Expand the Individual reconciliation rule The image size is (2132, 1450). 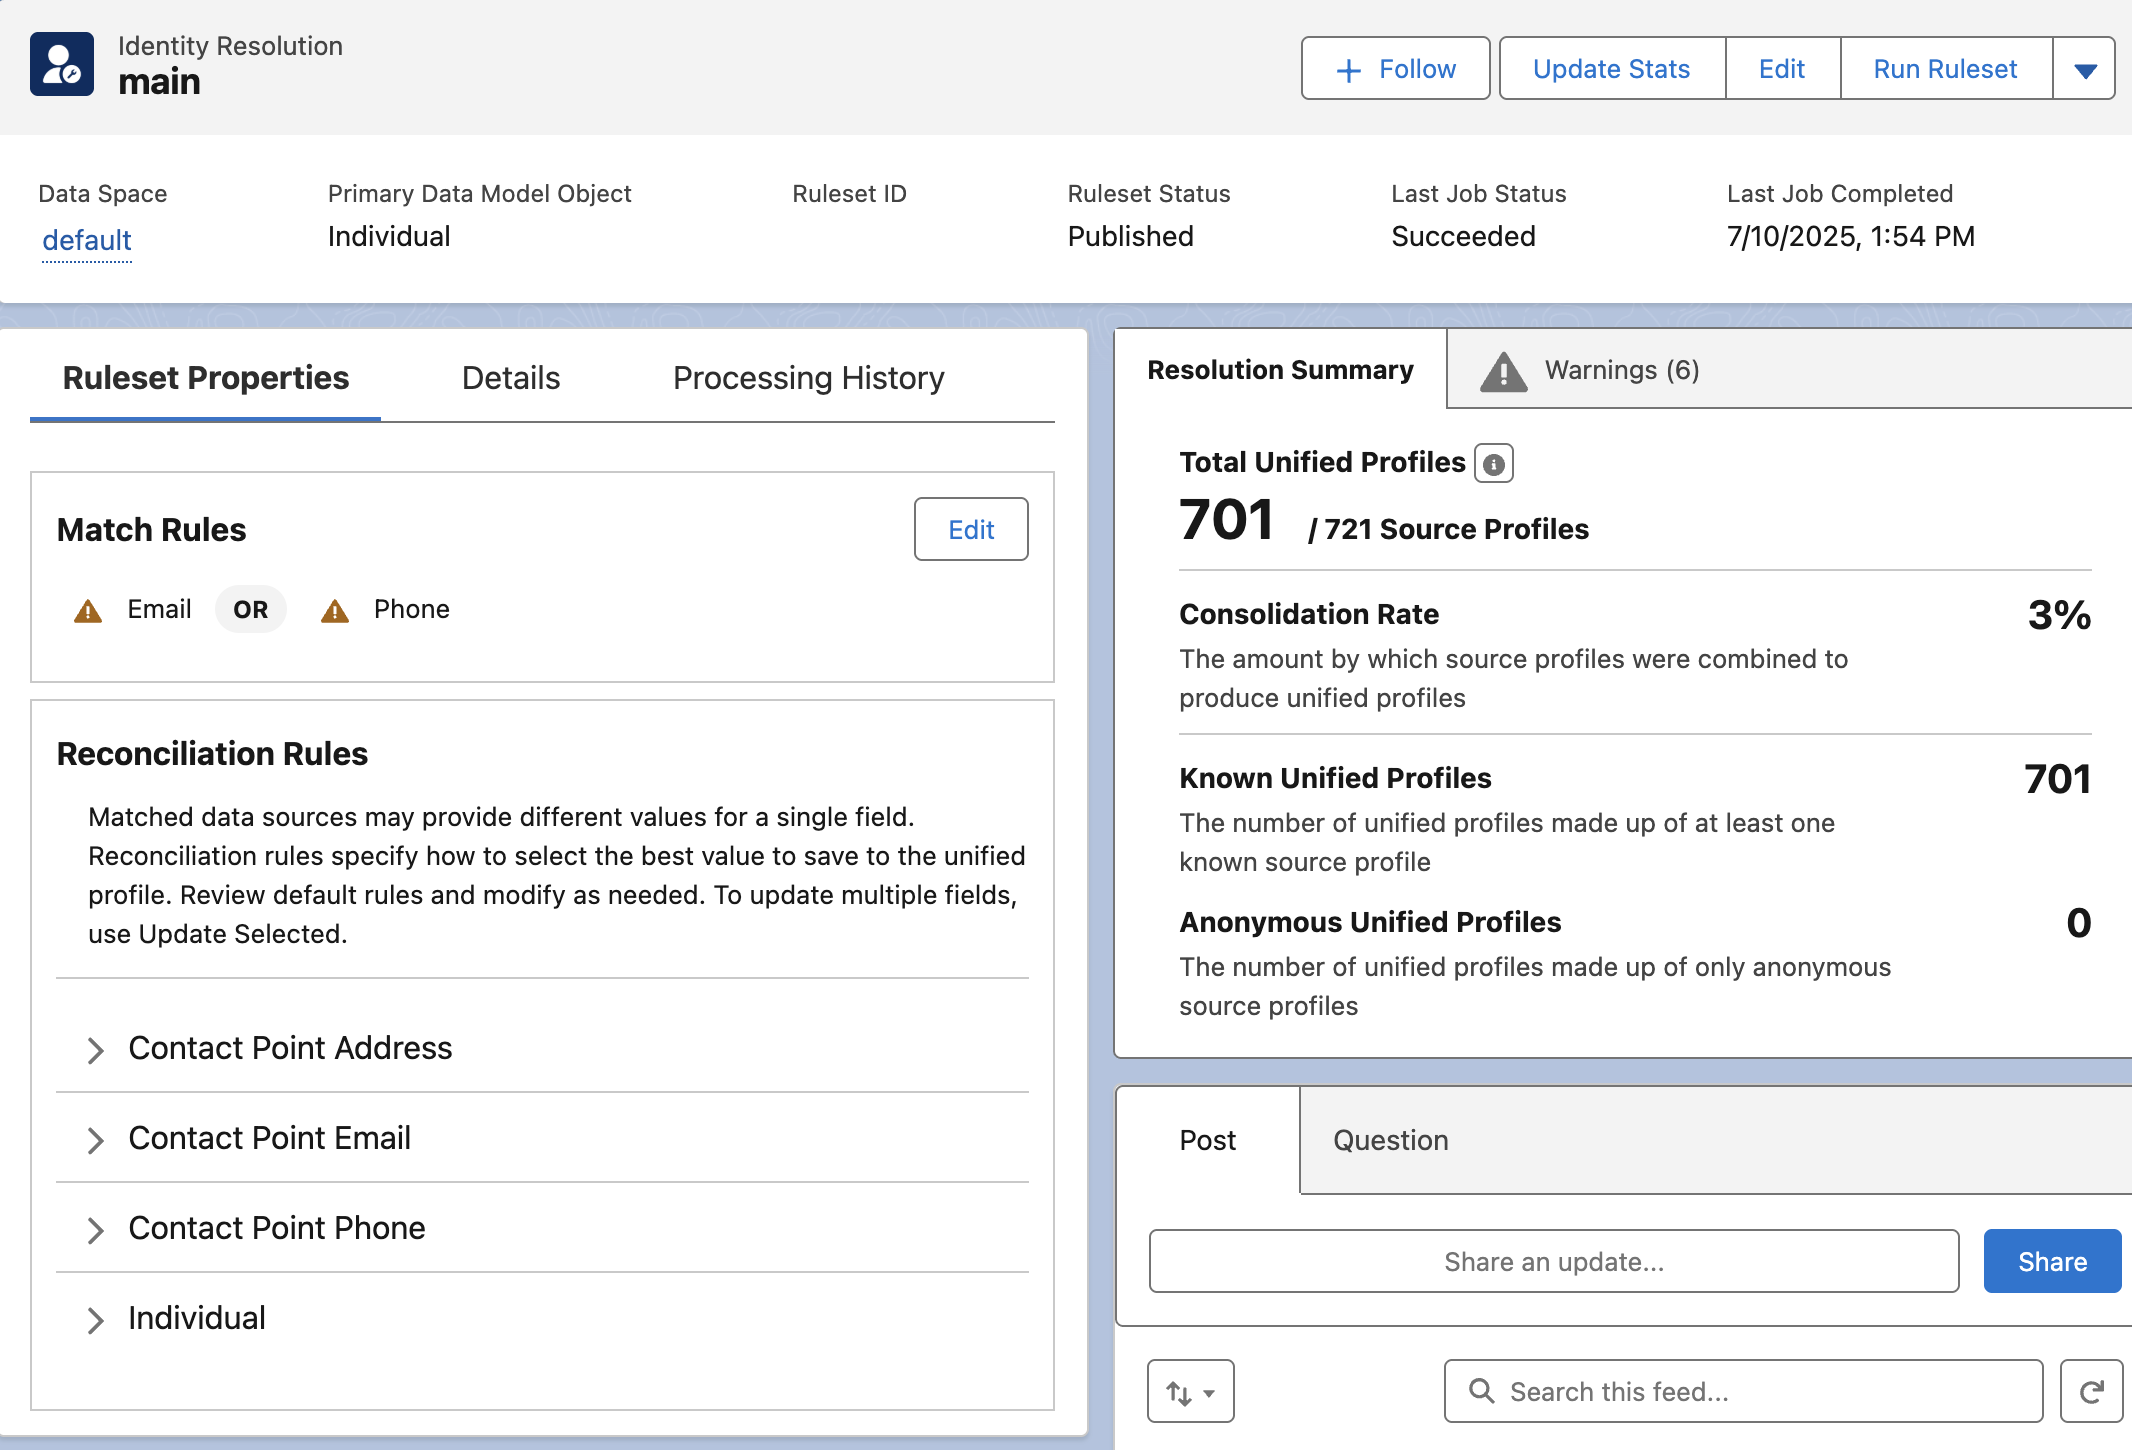point(95,1320)
